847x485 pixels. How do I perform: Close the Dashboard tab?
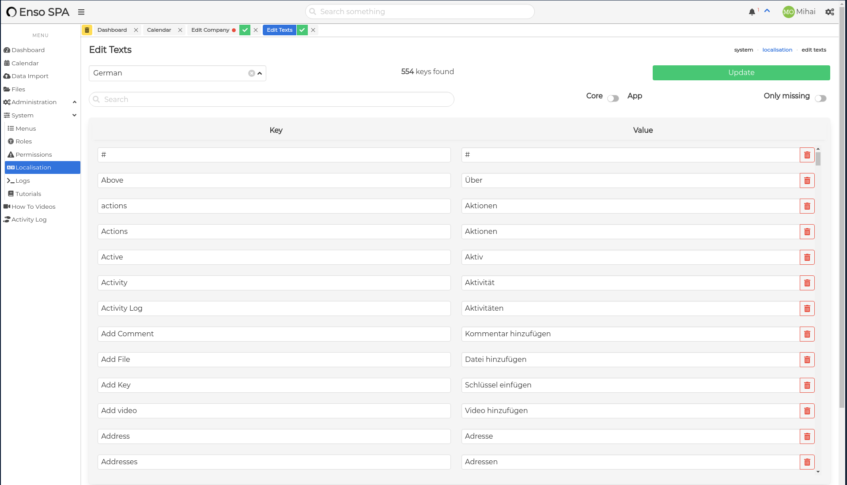pyautogui.click(x=136, y=30)
